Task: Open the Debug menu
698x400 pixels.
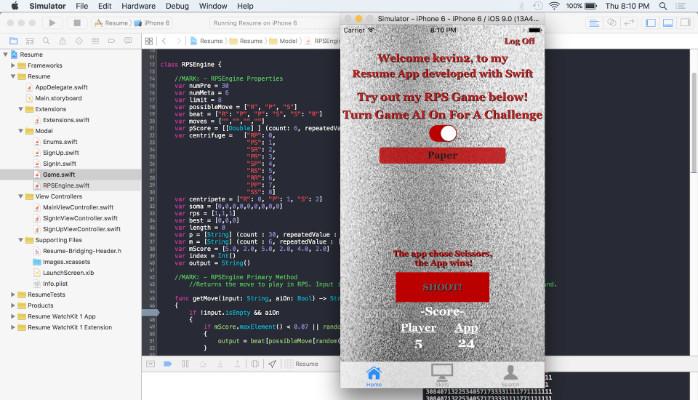Action: tap(177, 6)
